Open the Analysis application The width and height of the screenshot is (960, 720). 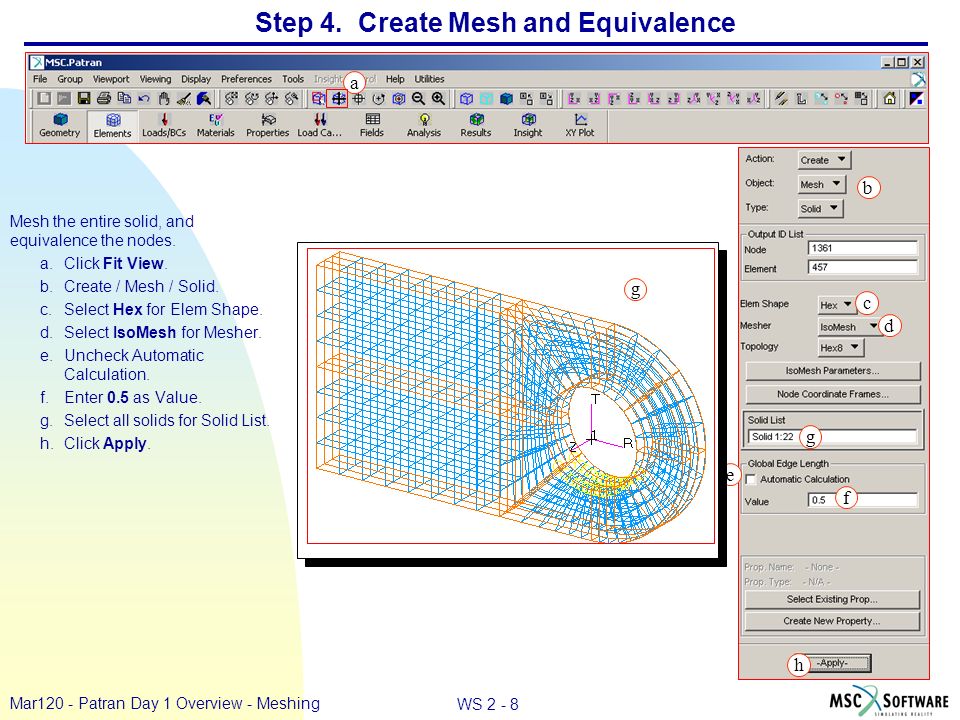424,126
